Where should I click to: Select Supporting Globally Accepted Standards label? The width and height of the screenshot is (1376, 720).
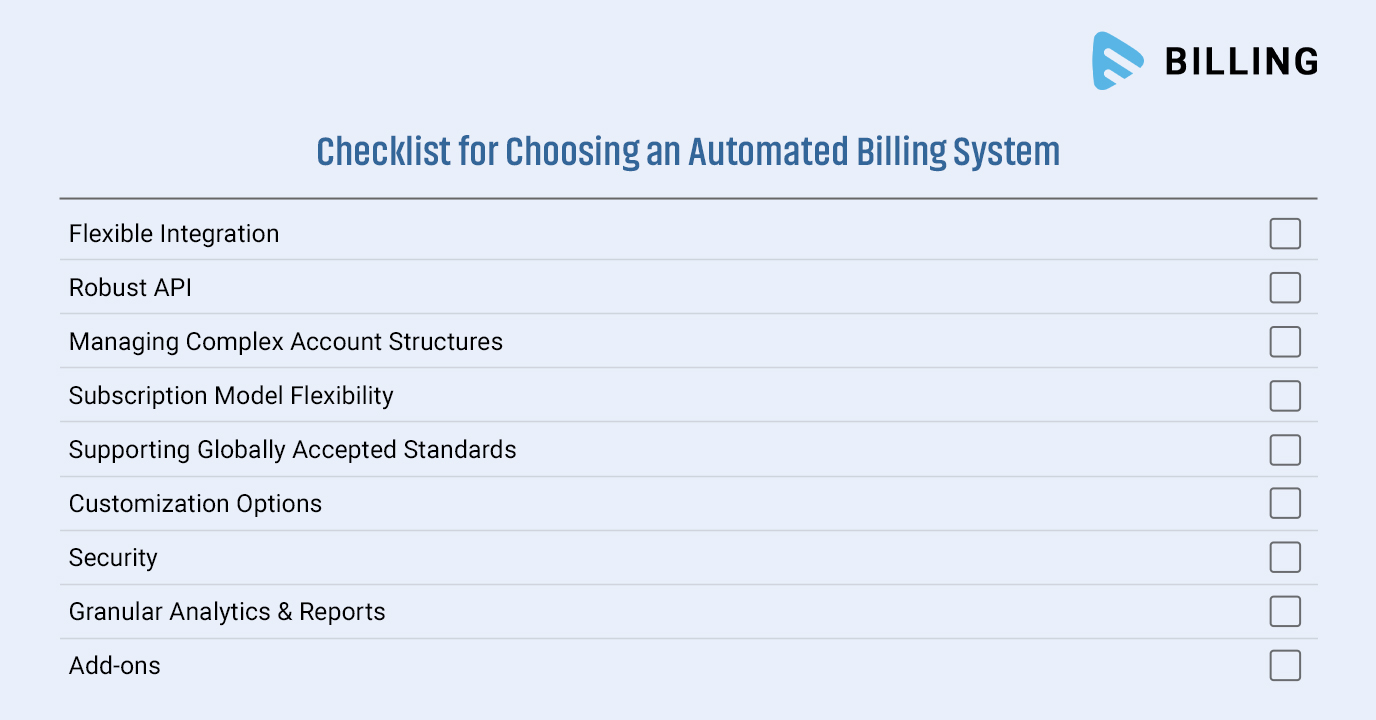click(293, 450)
